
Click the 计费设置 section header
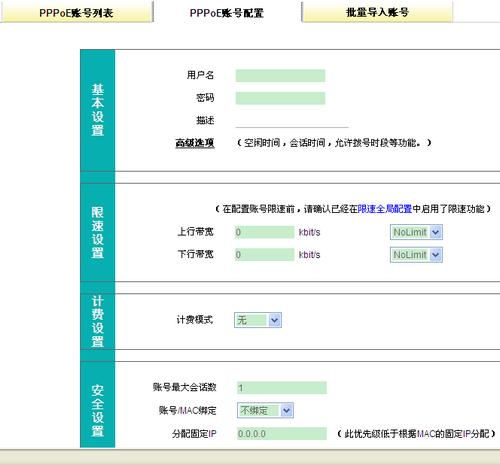pyautogui.click(x=98, y=321)
